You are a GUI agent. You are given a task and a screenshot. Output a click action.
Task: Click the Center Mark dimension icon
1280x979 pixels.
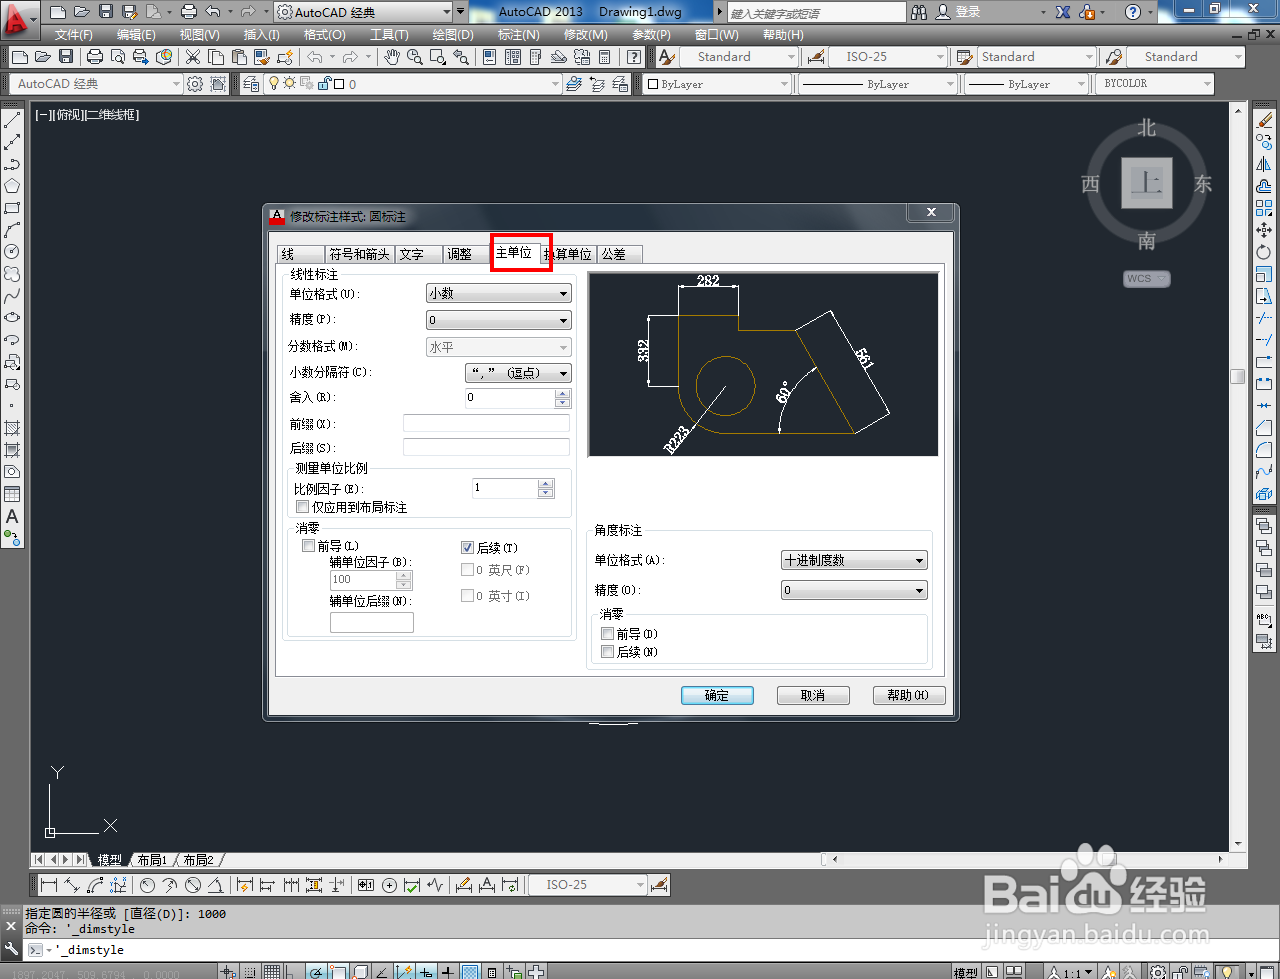389,885
